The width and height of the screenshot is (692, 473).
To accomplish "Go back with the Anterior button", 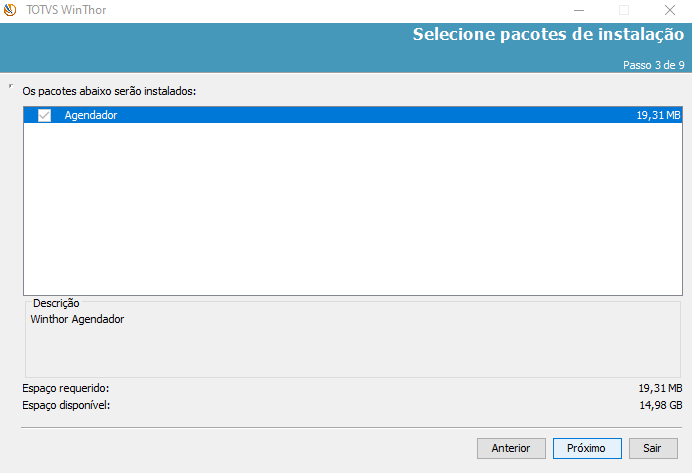I will (x=511, y=448).
